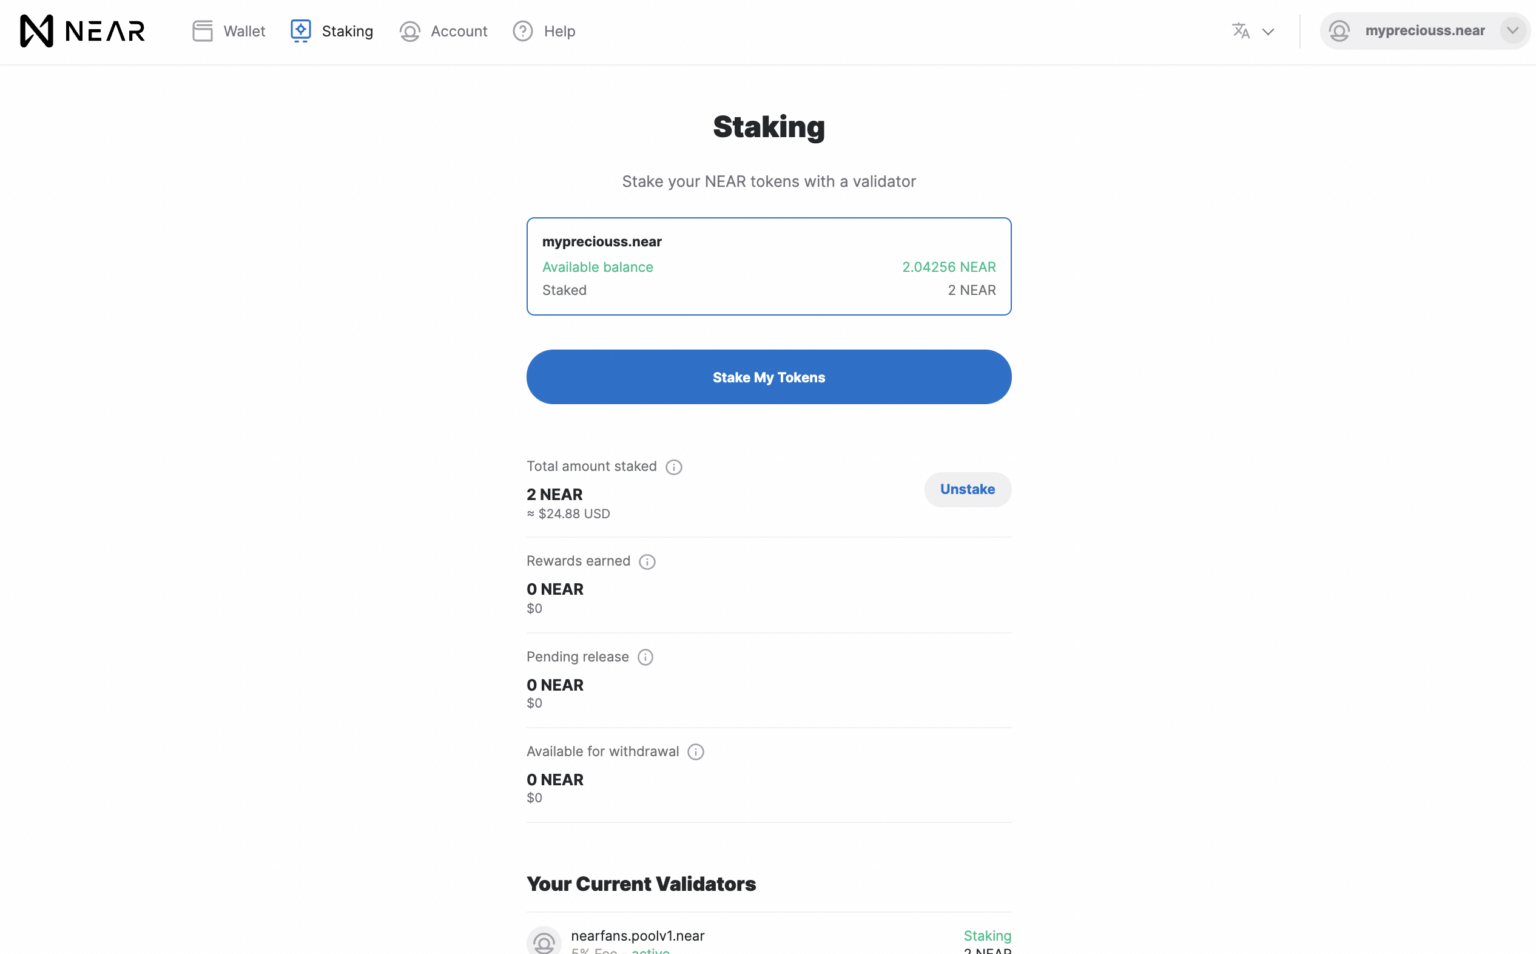Click the Staking diamond icon in the navbar
Viewport: 1536px width, 954px height.
(300, 30)
